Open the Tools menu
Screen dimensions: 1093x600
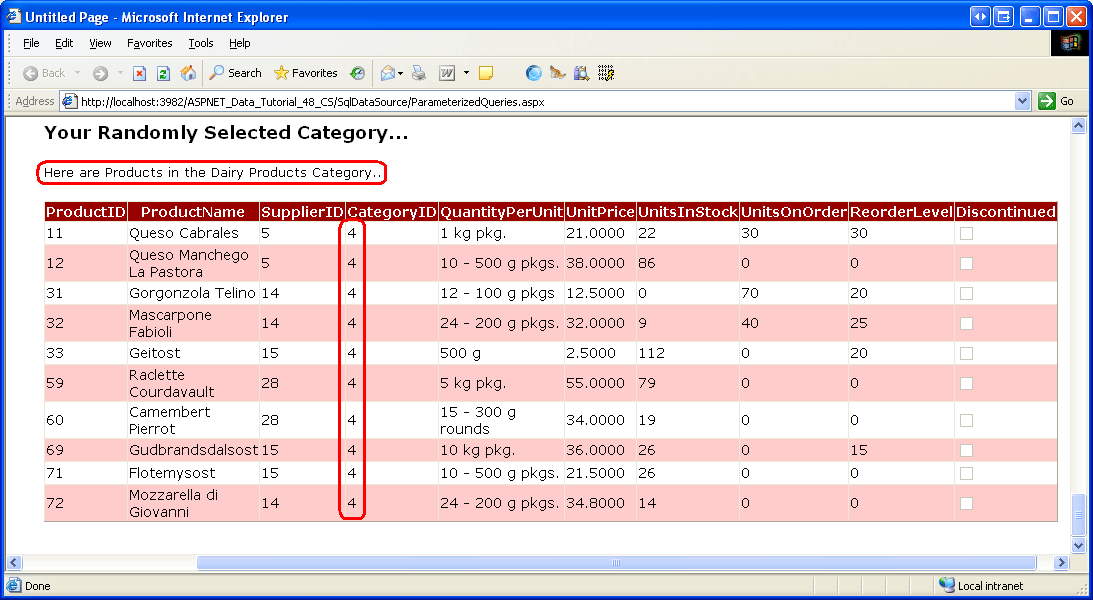point(201,43)
